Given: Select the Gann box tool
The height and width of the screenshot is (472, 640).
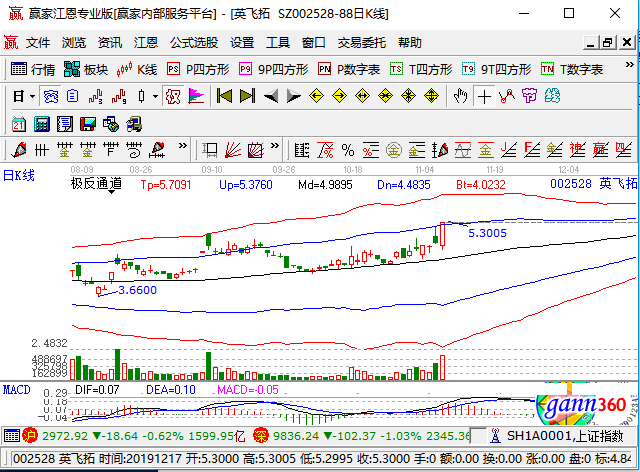Looking at the screenshot, I should (256, 150).
